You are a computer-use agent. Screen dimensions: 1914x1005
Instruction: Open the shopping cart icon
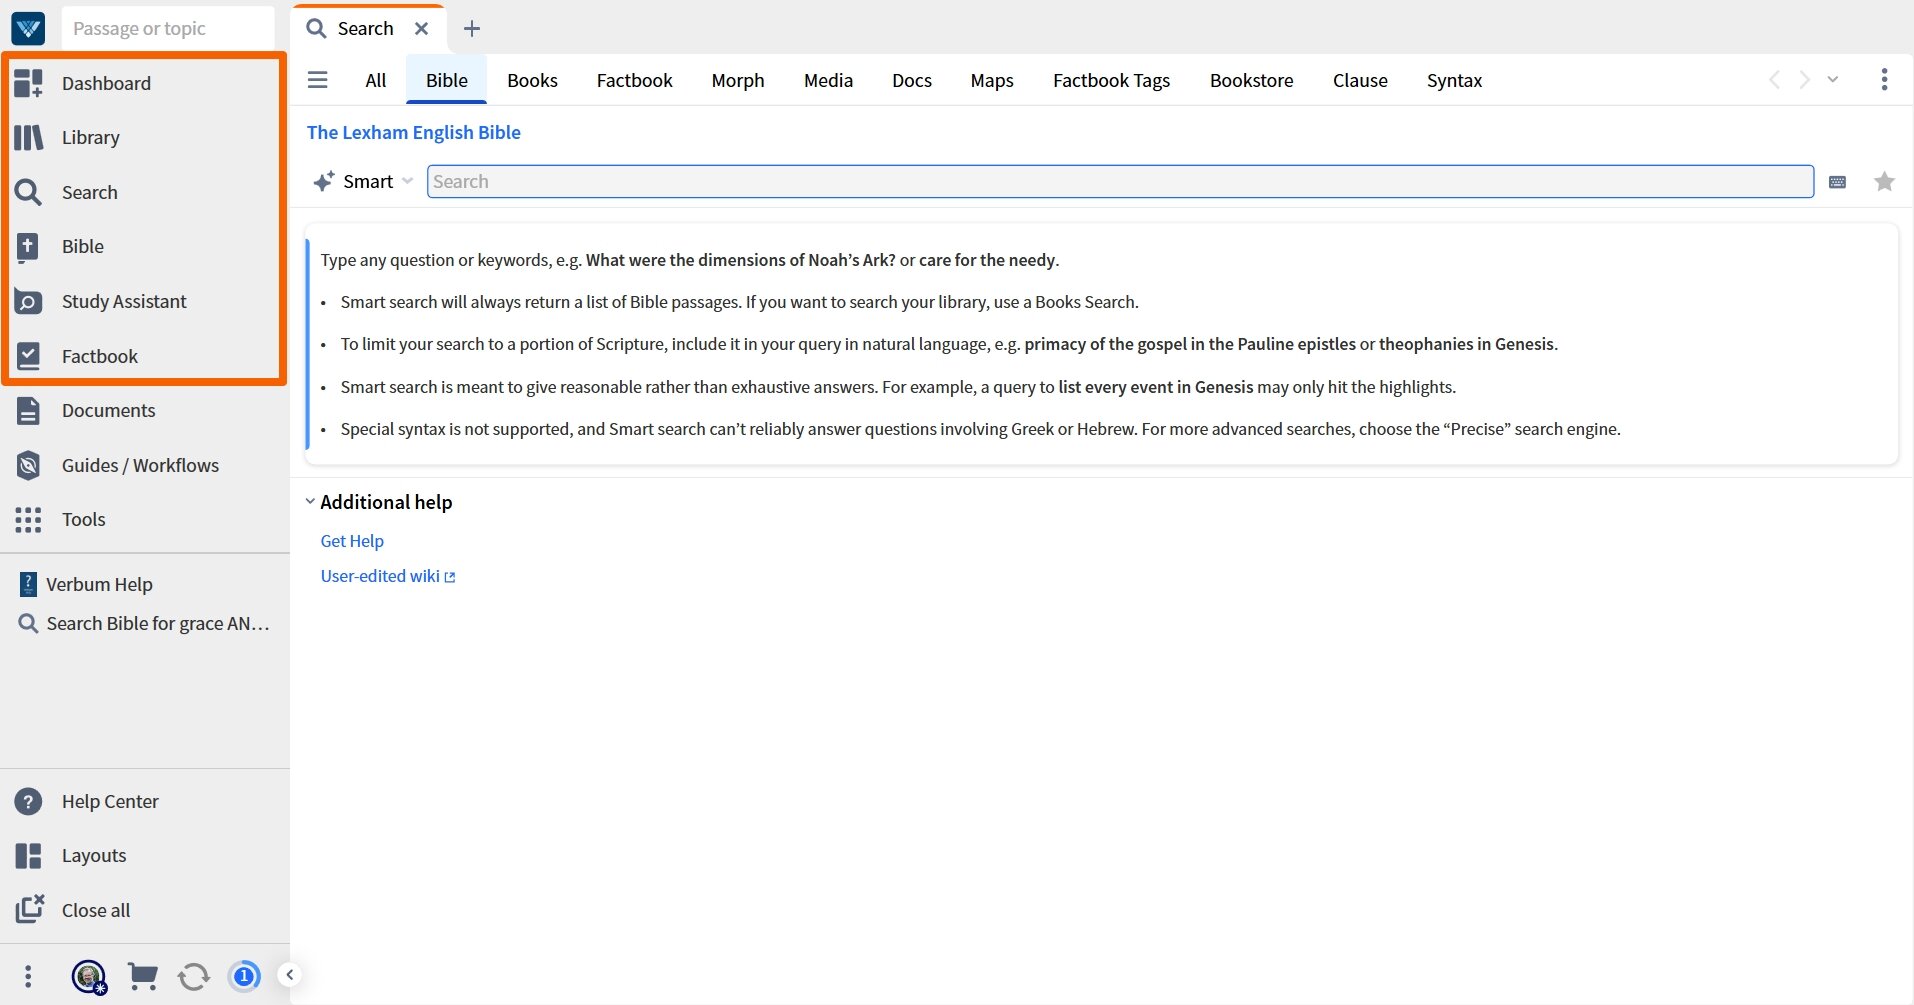pos(143,976)
